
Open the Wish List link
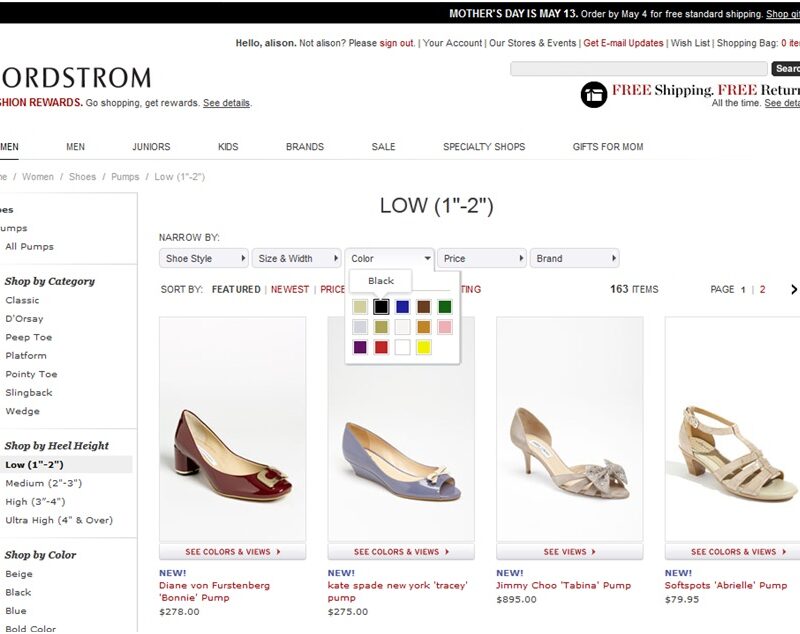click(x=690, y=43)
